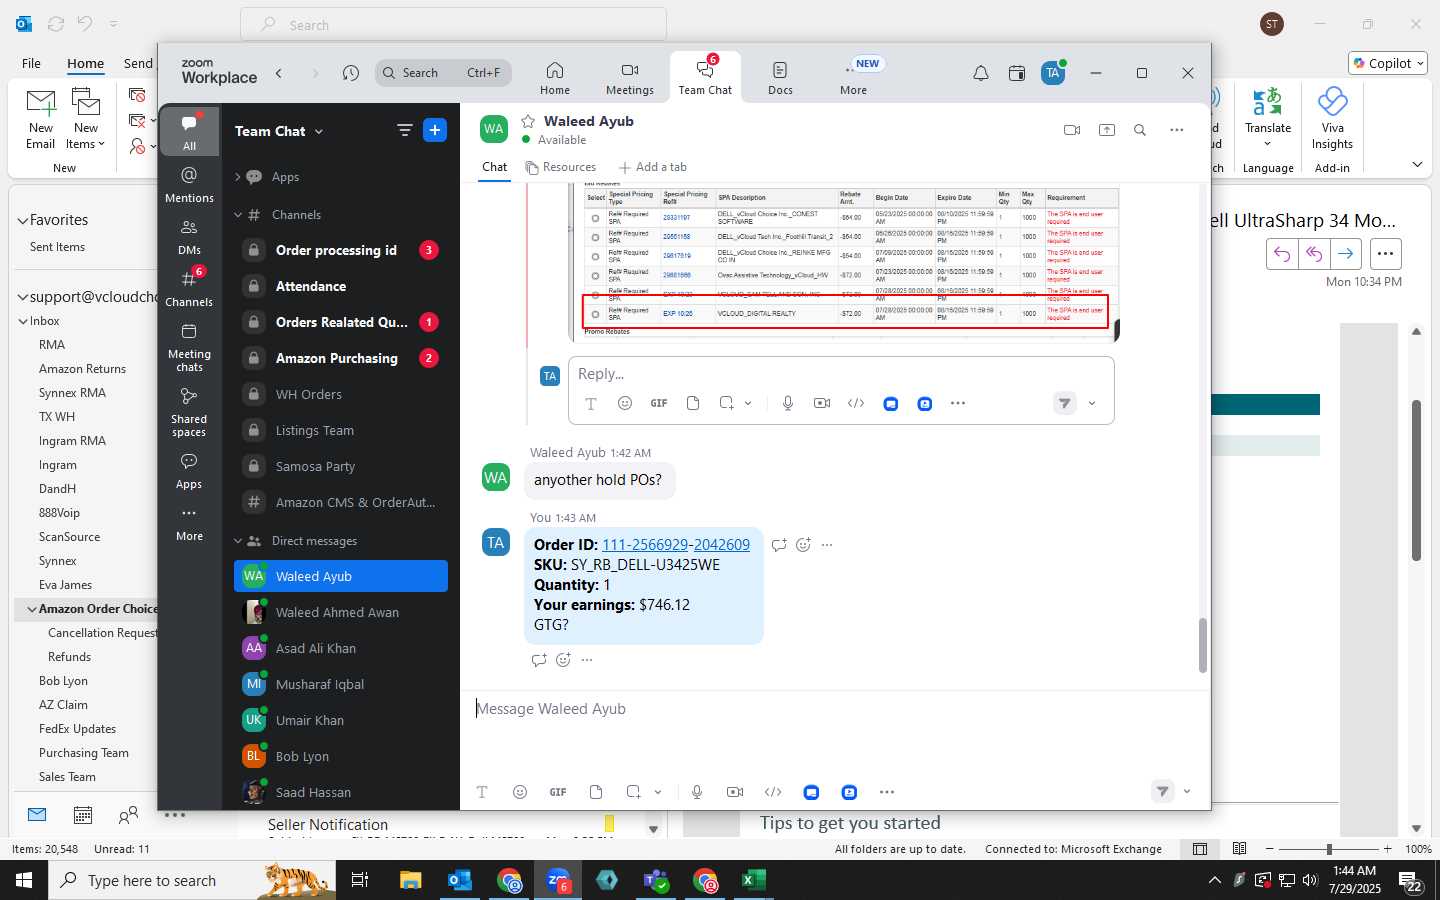Open Zoom Home tab
This screenshot has height=900, width=1440.
click(x=555, y=78)
